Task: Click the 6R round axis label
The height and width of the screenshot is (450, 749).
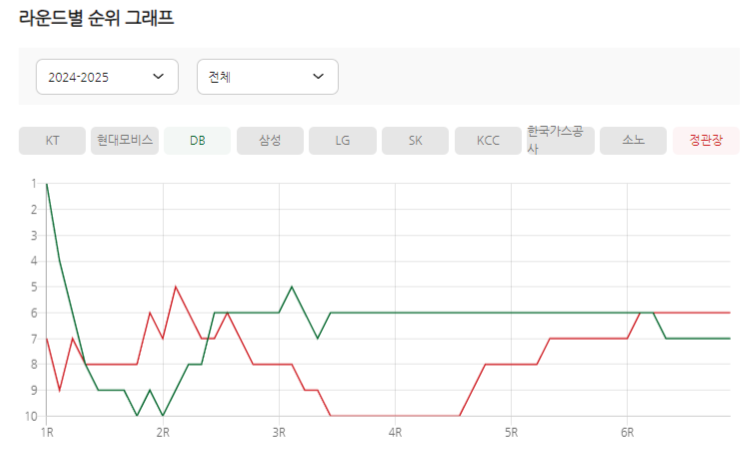Action: [x=627, y=432]
